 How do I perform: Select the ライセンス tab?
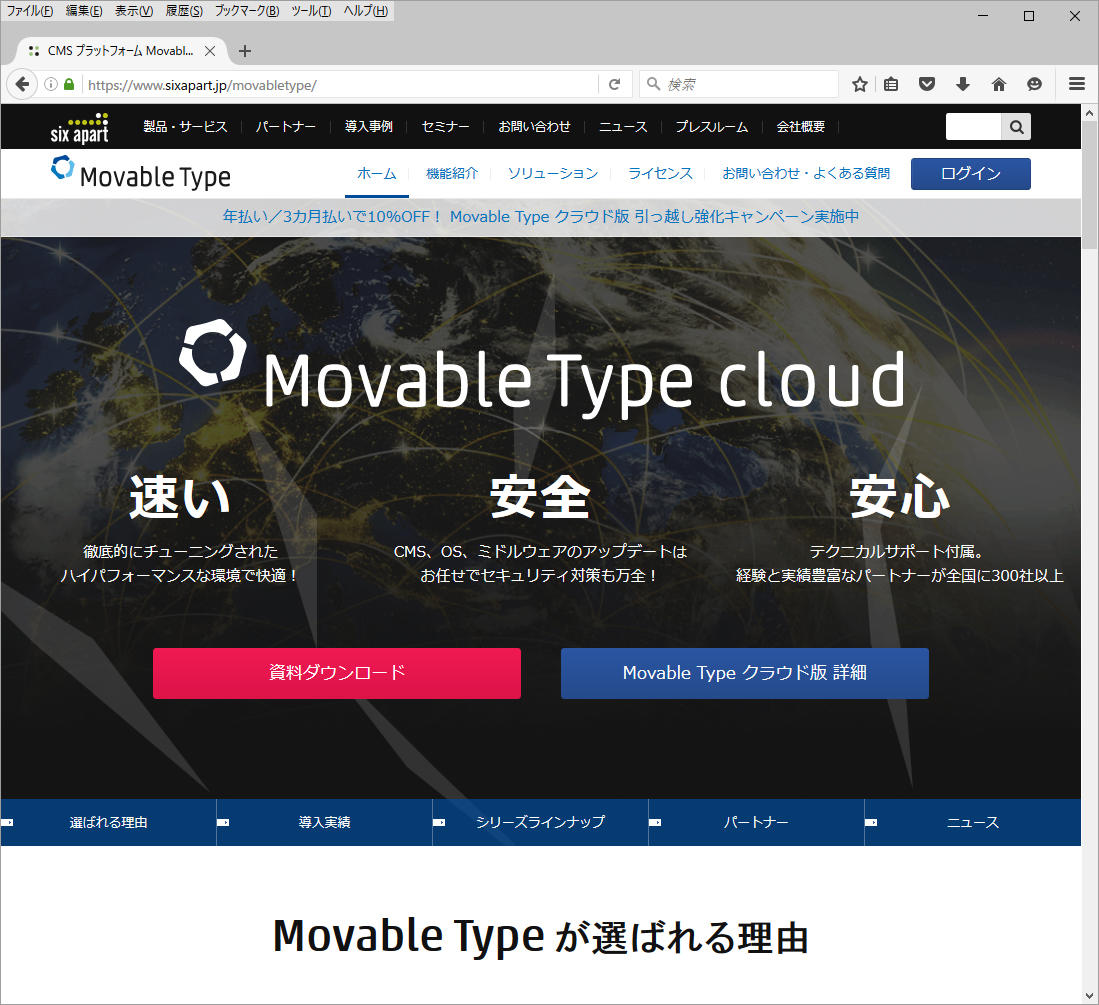point(660,173)
